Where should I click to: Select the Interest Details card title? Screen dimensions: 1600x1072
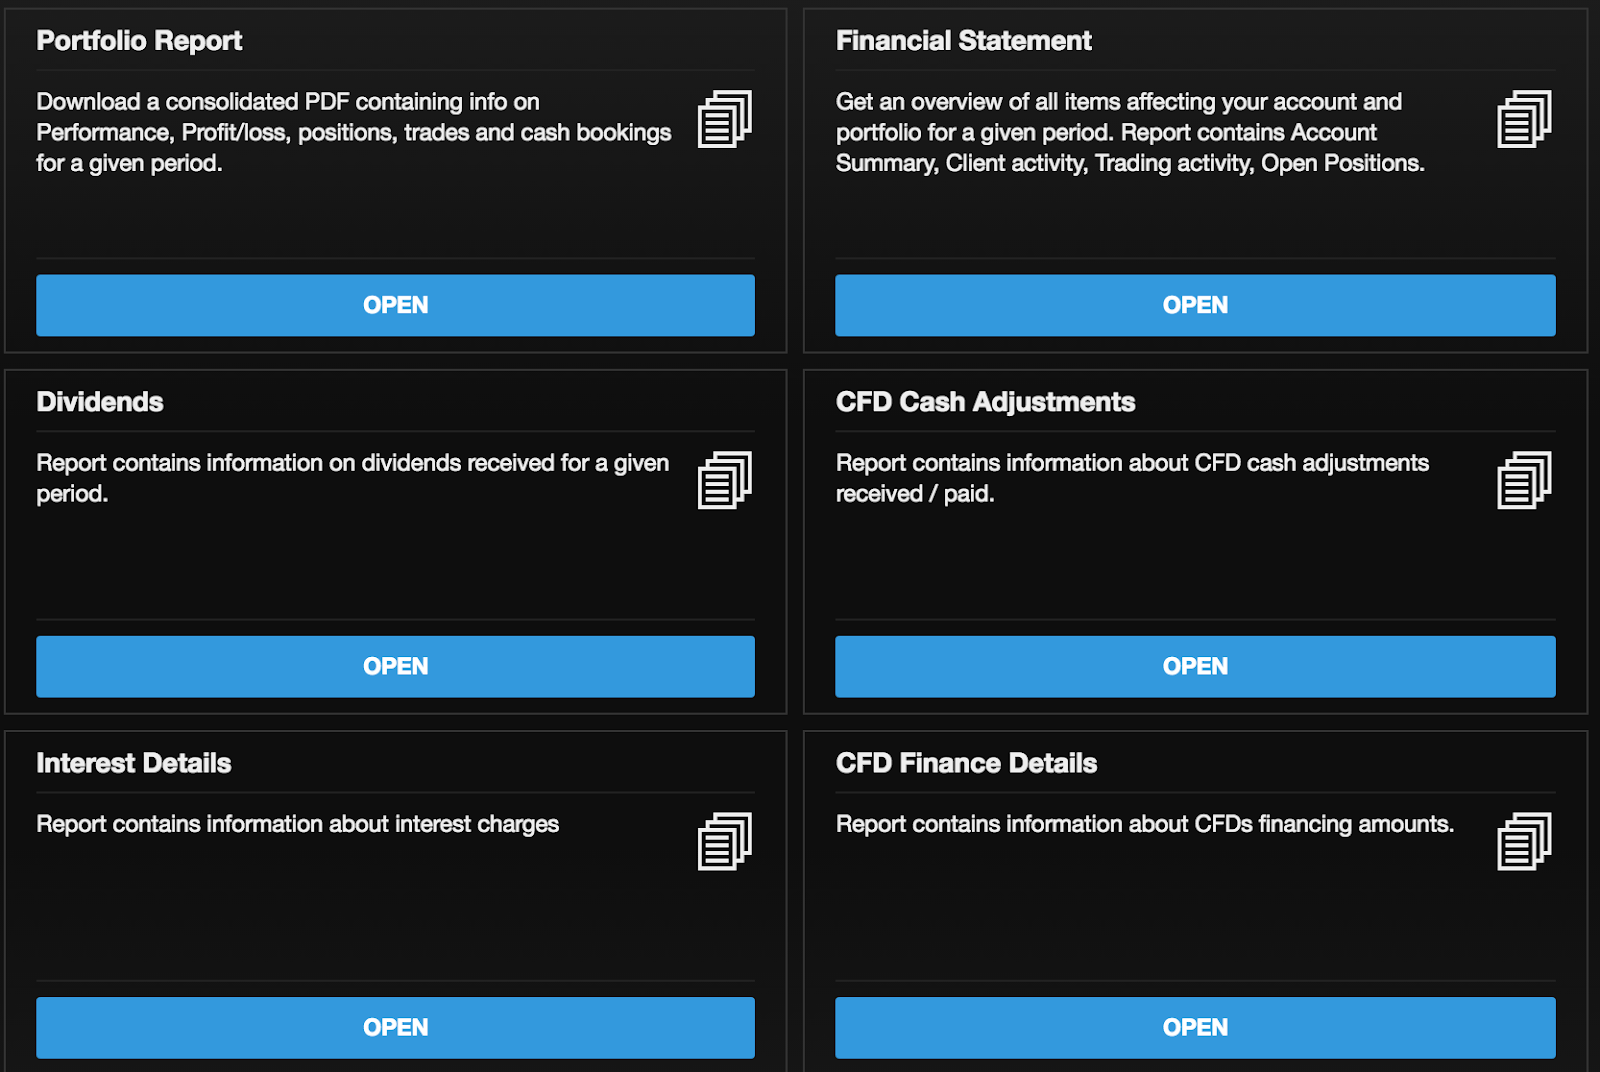(133, 763)
